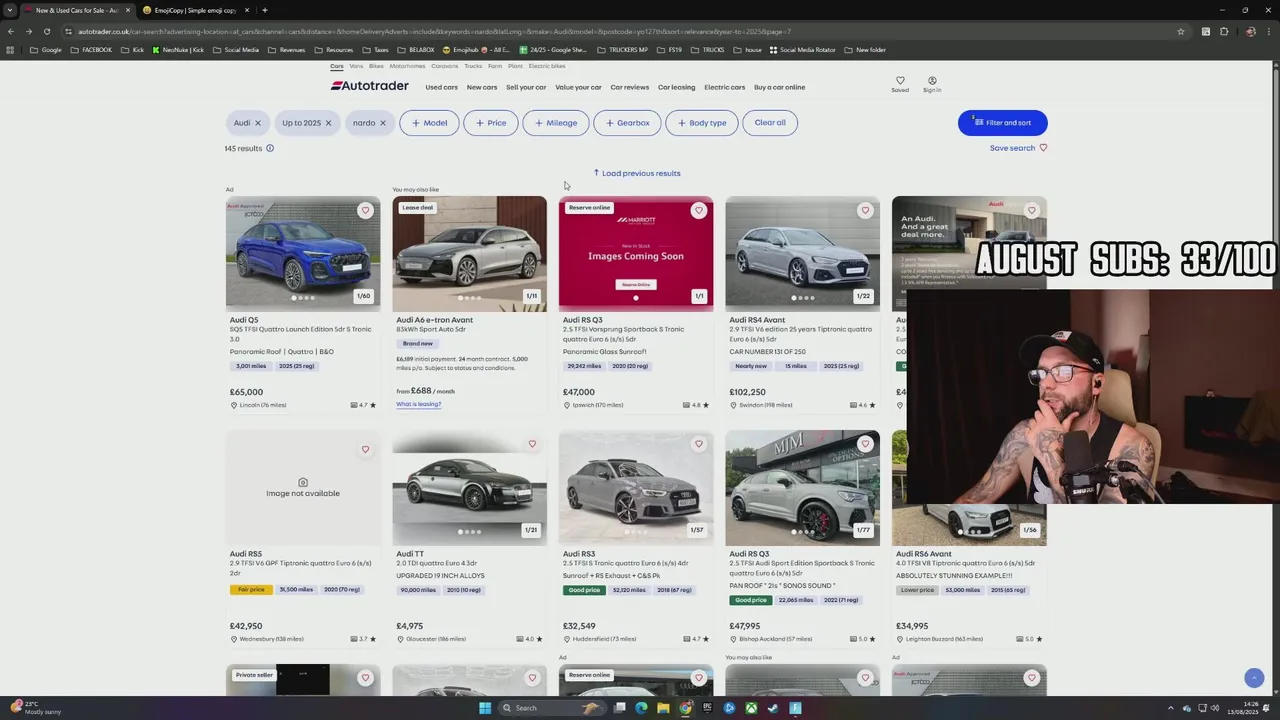The image size is (1280, 720).
Task: Favourite the Audi TT listing
Action: point(532,444)
